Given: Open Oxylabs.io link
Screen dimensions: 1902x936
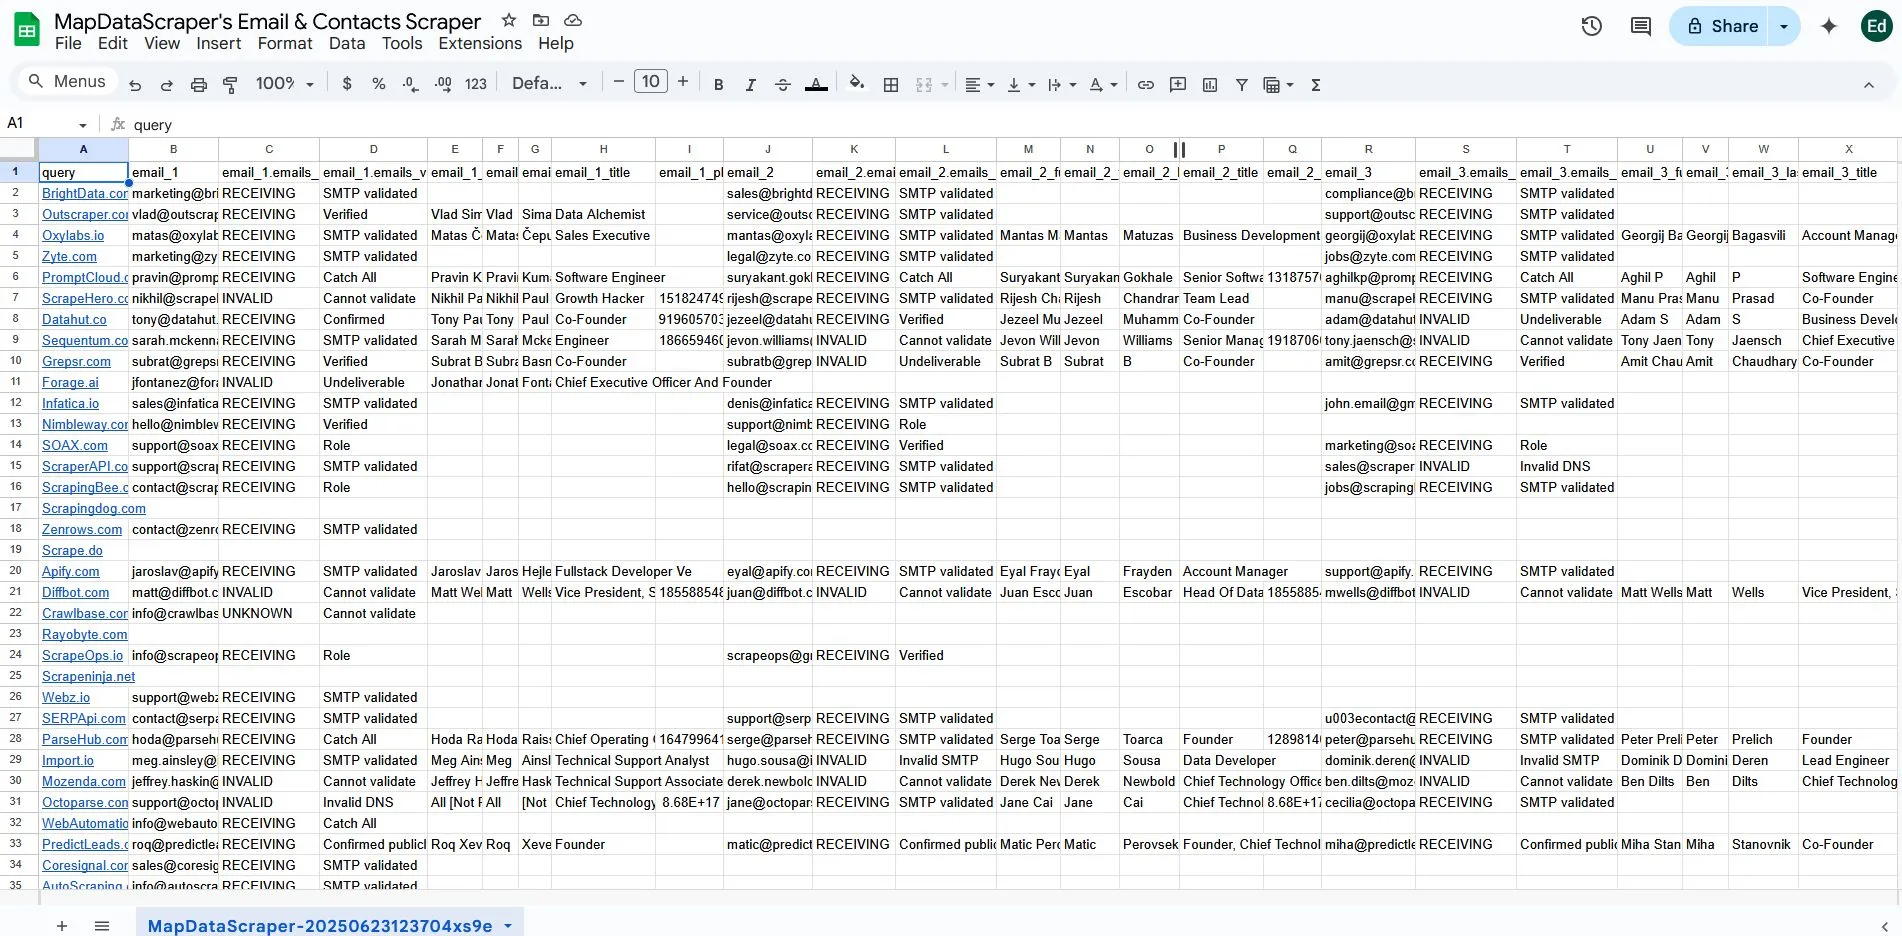Looking at the screenshot, I should [73, 235].
